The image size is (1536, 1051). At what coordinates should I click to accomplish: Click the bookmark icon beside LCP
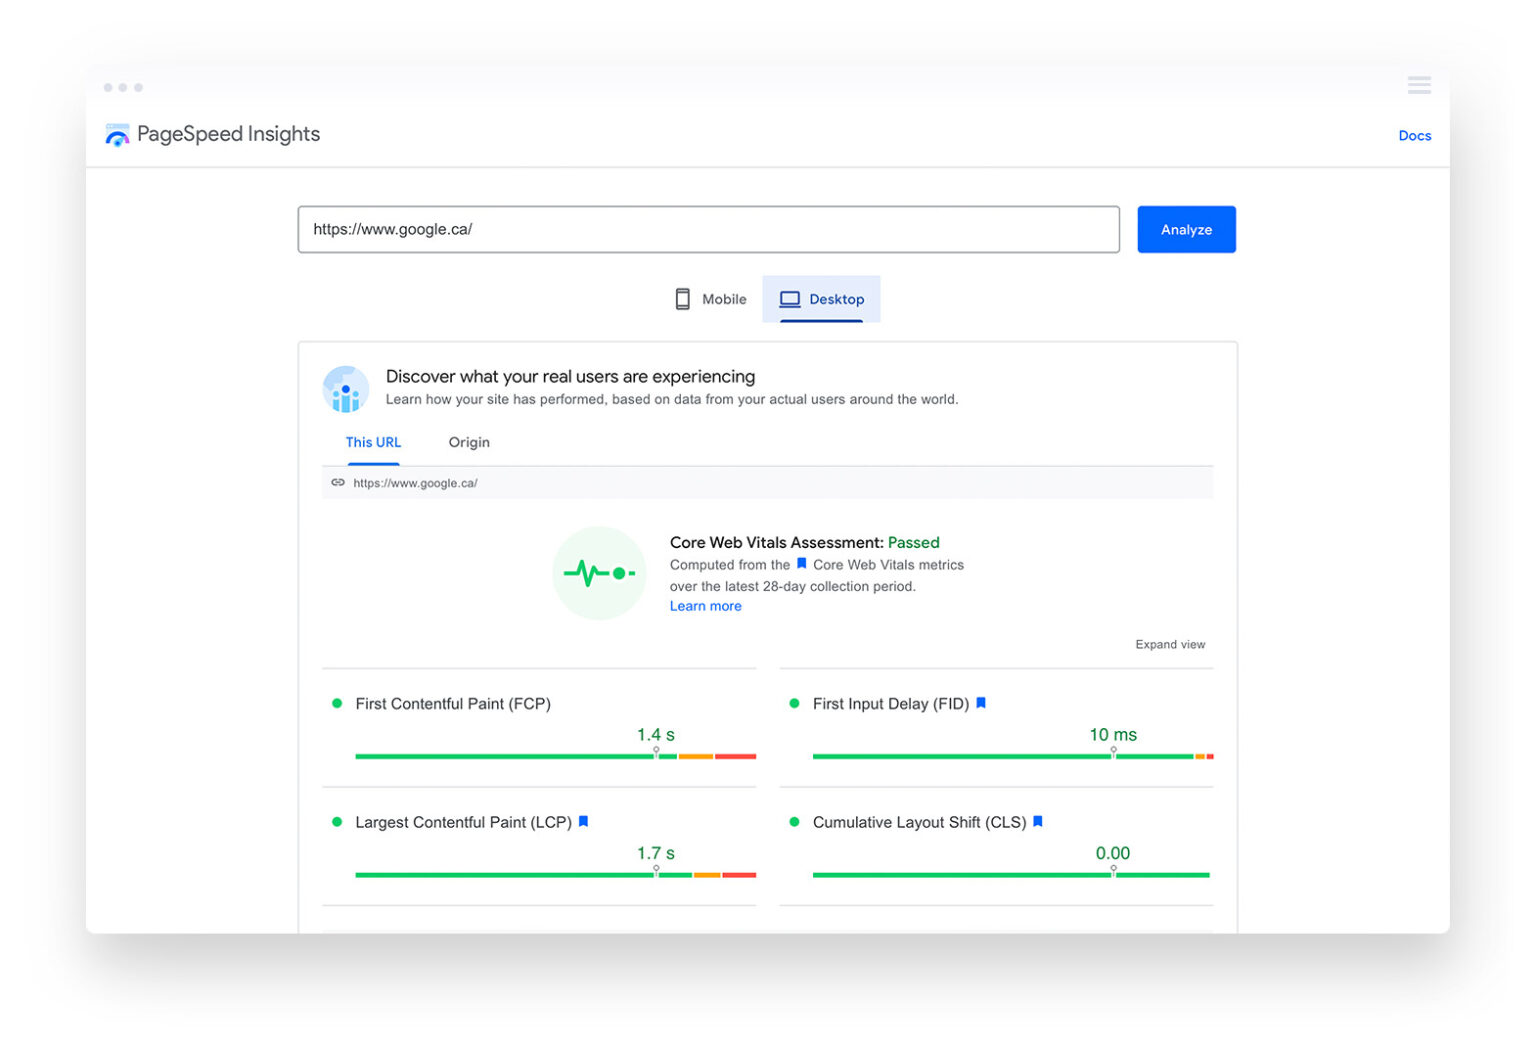click(583, 821)
